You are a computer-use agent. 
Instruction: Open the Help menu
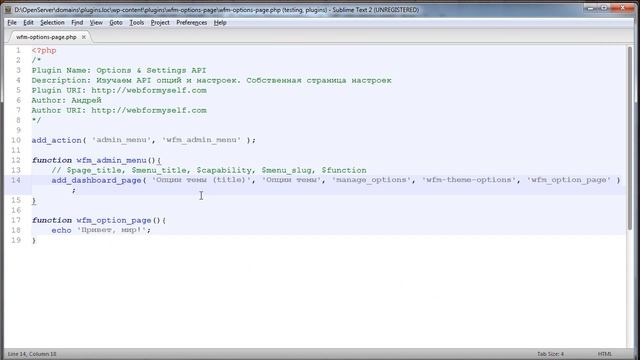tap(220, 22)
